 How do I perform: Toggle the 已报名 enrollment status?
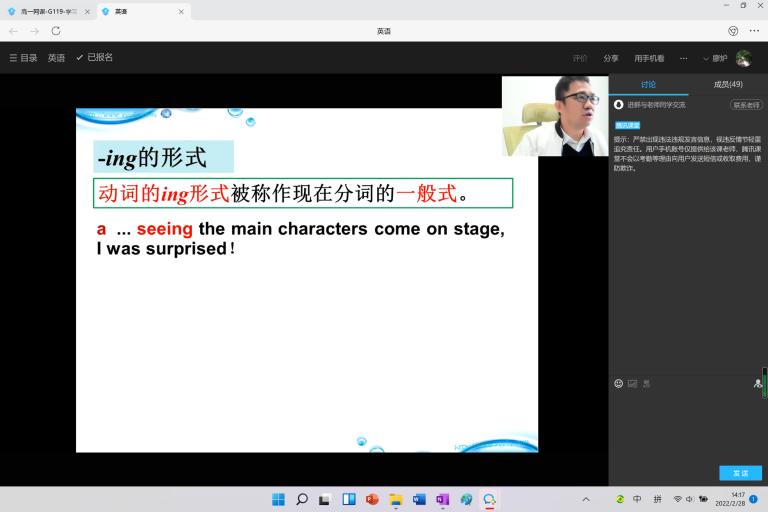tap(95, 58)
